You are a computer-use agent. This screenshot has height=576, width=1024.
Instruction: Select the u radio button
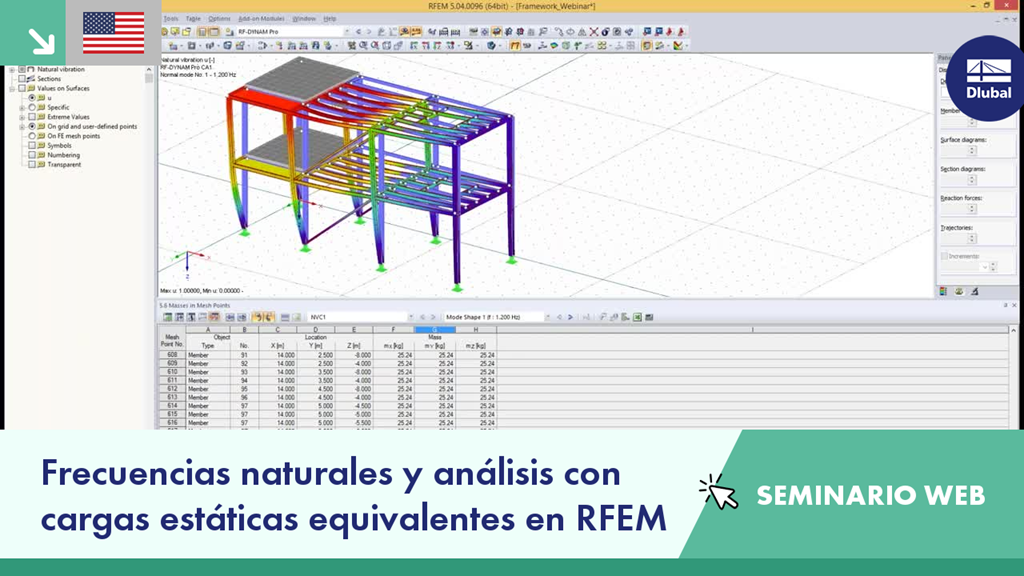point(31,98)
